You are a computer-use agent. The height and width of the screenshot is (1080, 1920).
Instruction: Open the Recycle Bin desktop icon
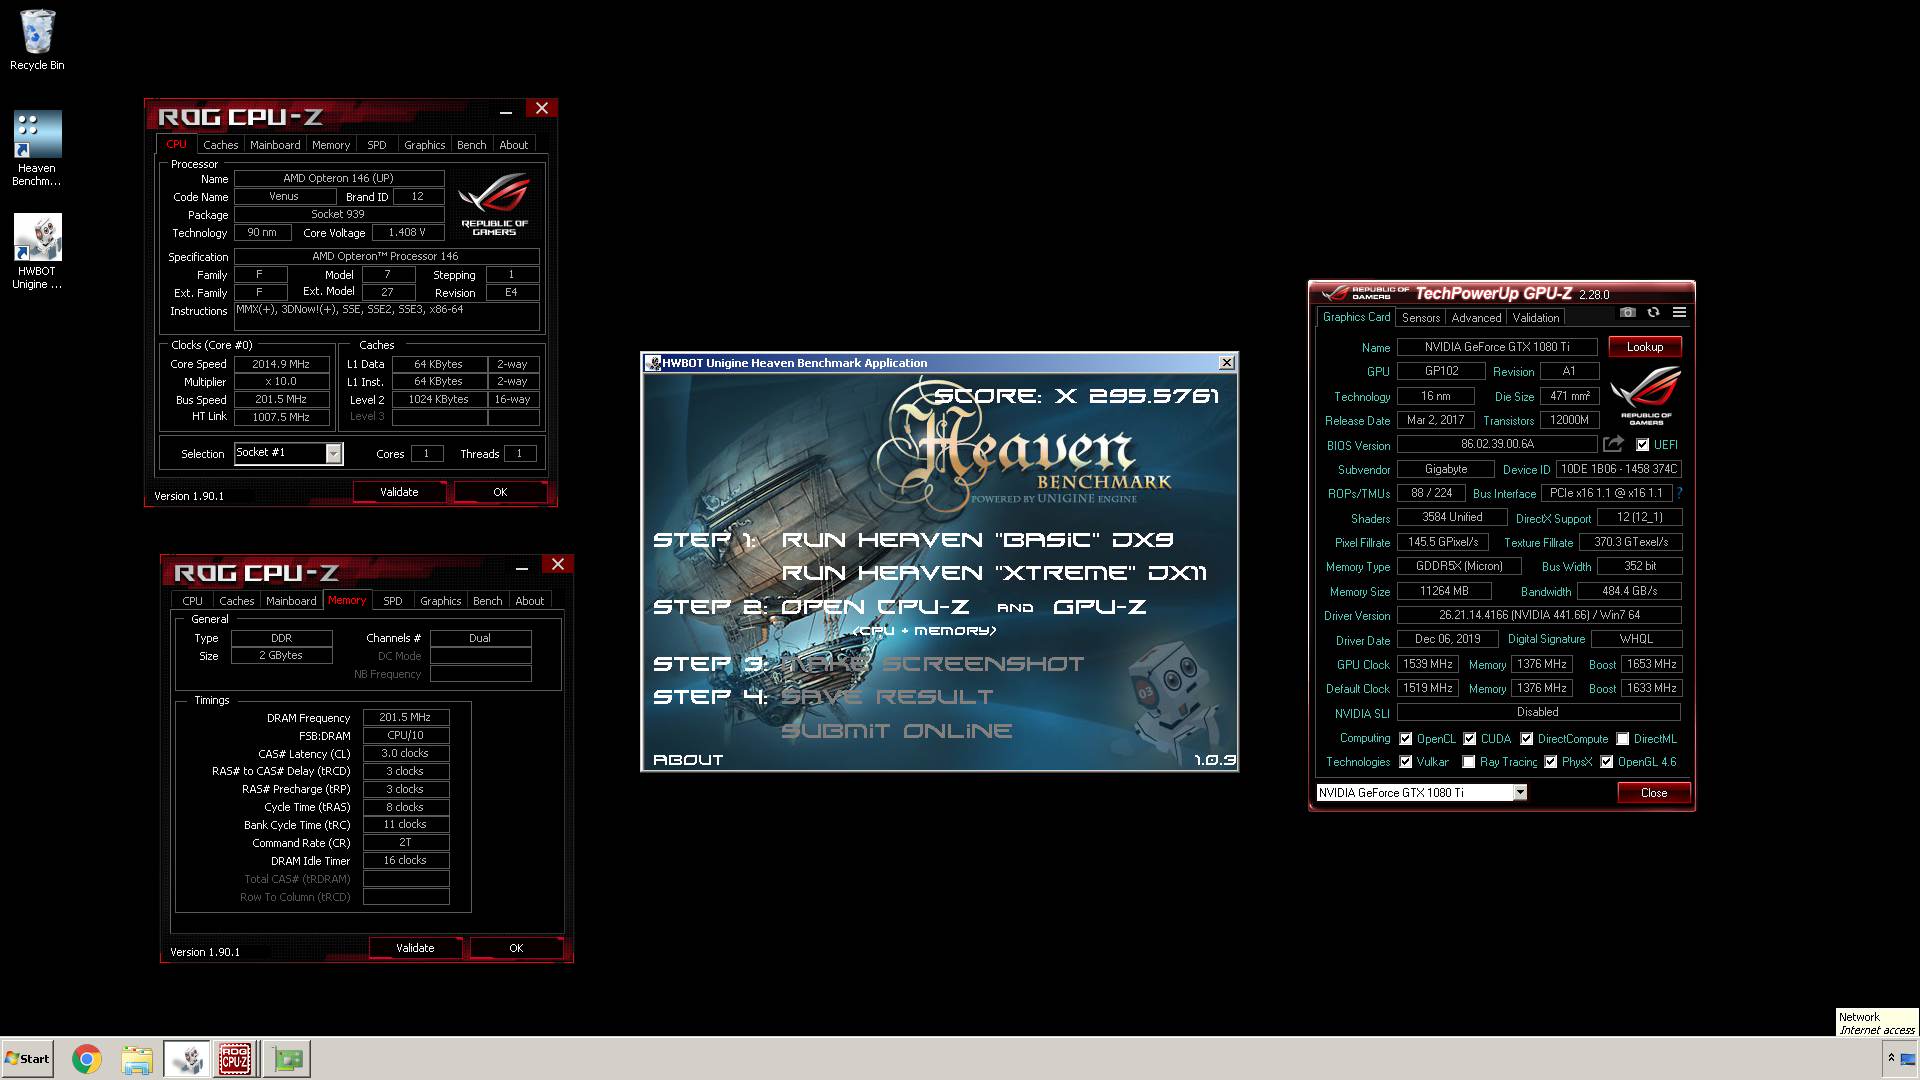(37, 41)
